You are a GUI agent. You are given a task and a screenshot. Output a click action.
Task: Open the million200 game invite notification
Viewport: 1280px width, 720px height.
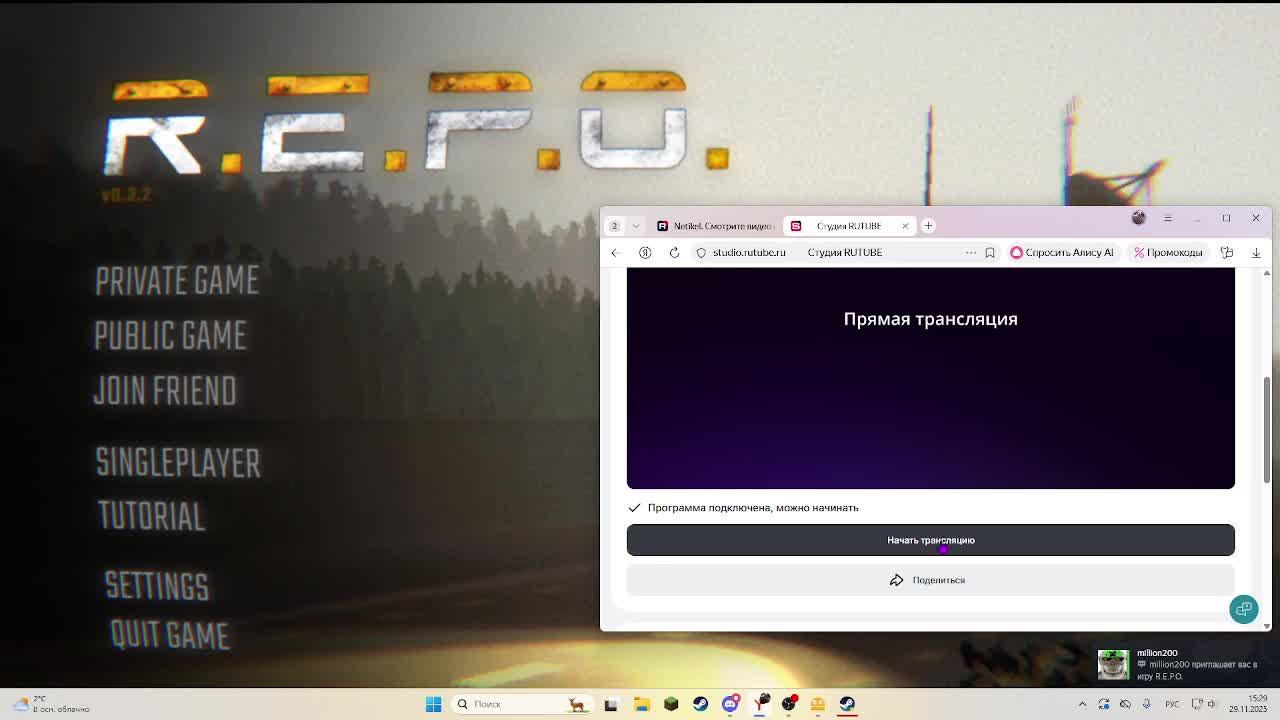(1186, 664)
